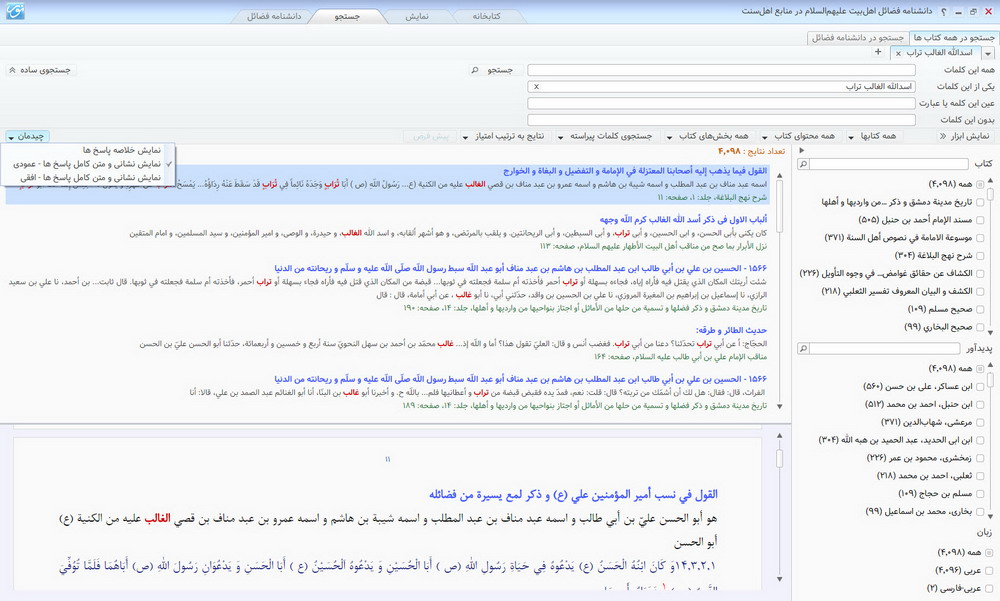The image size is (1000, 601).
Task: Check صحيح مسلم book filter
Action: click(x=980, y=309)
